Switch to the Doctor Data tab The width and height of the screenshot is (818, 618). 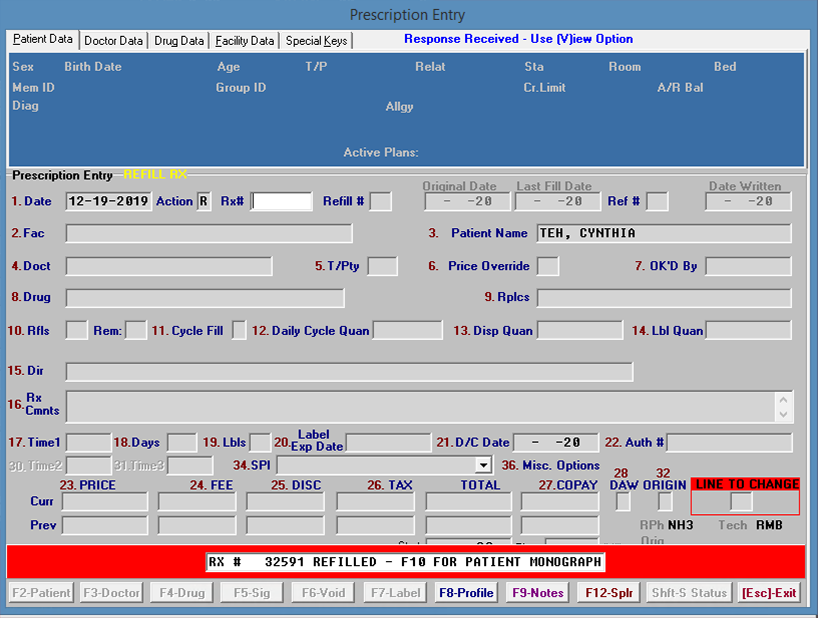point(113,41)
